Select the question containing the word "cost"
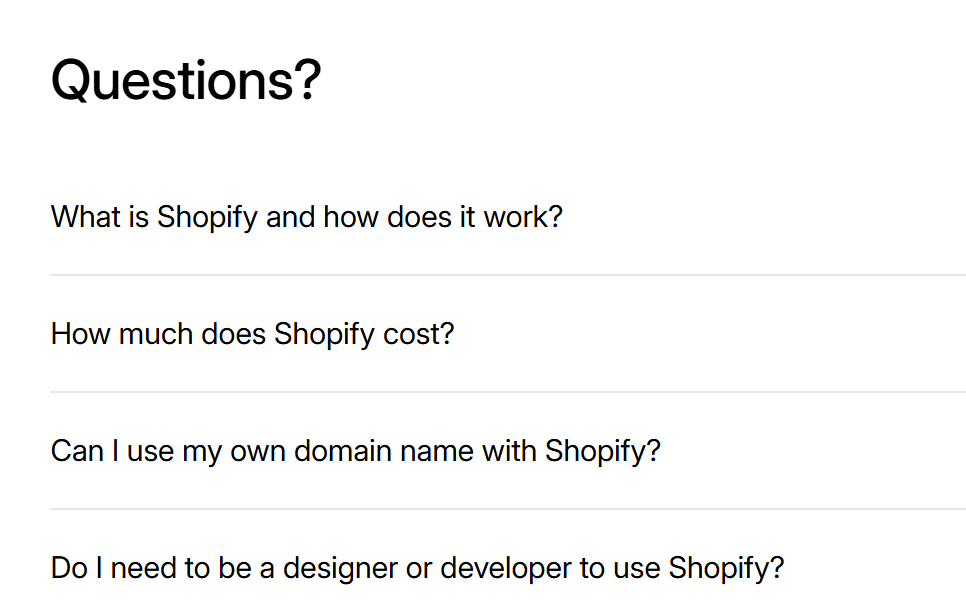The width and height of the screenshot is (966, 615). pyautogui.click(x=252, y=333)
